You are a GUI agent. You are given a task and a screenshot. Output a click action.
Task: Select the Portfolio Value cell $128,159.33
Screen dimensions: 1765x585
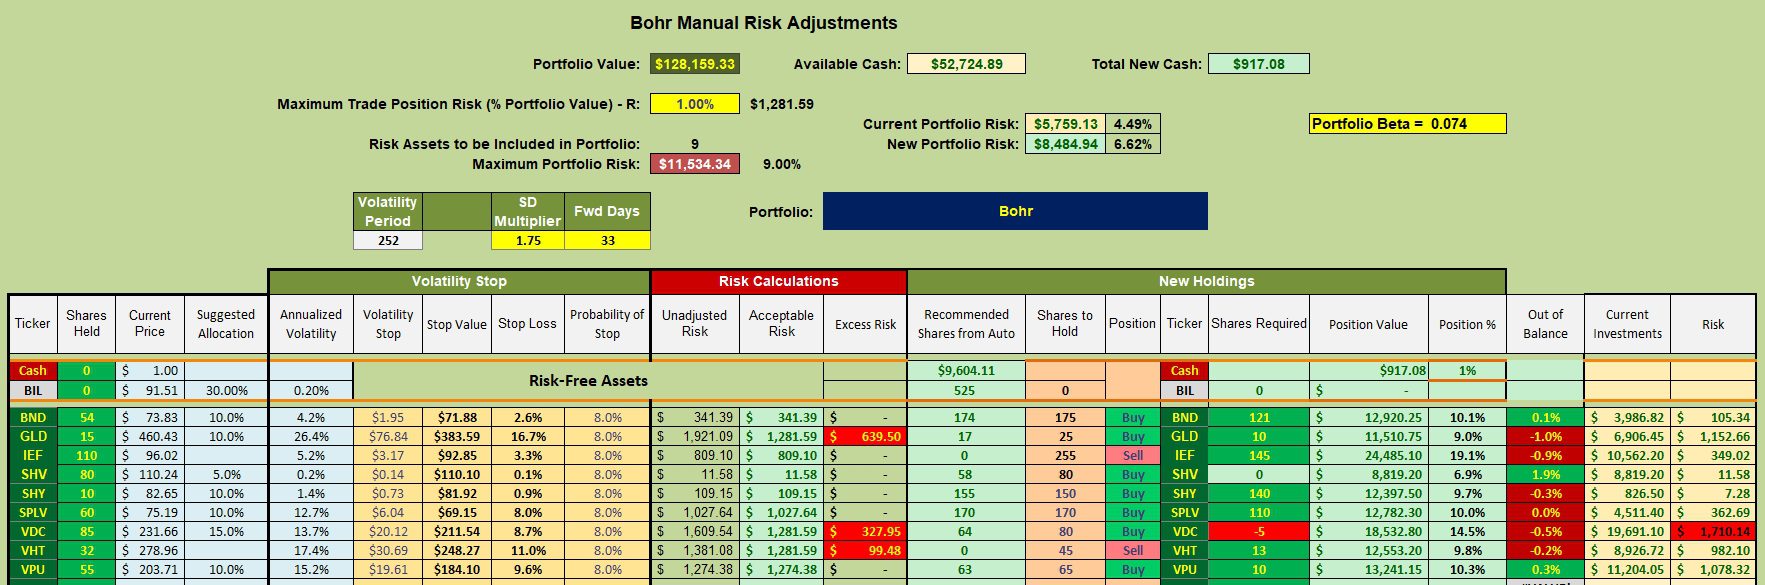pos(694,64)
